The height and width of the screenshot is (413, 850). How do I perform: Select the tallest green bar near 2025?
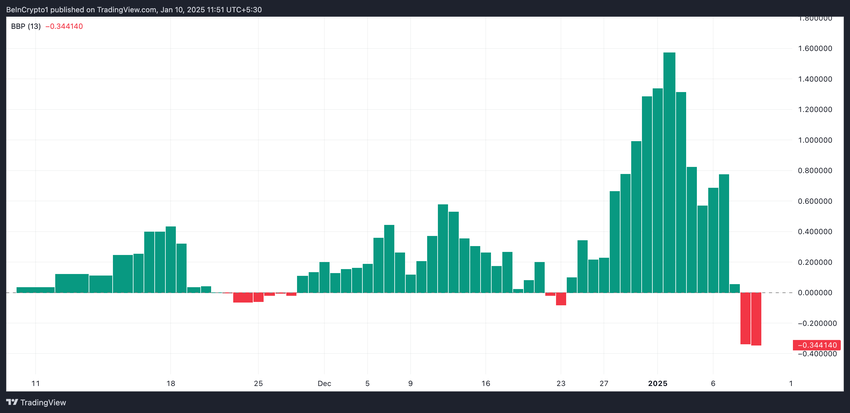tap(669, 172)
